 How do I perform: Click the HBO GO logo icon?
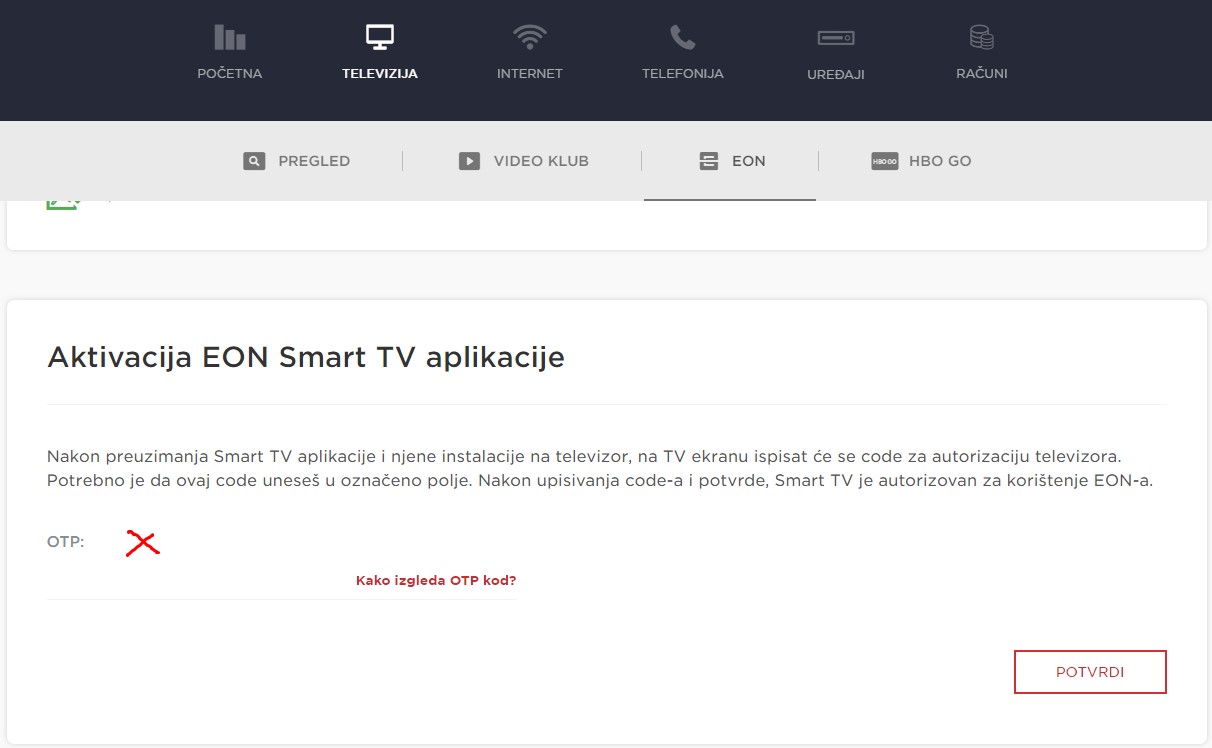coord(885,161)
